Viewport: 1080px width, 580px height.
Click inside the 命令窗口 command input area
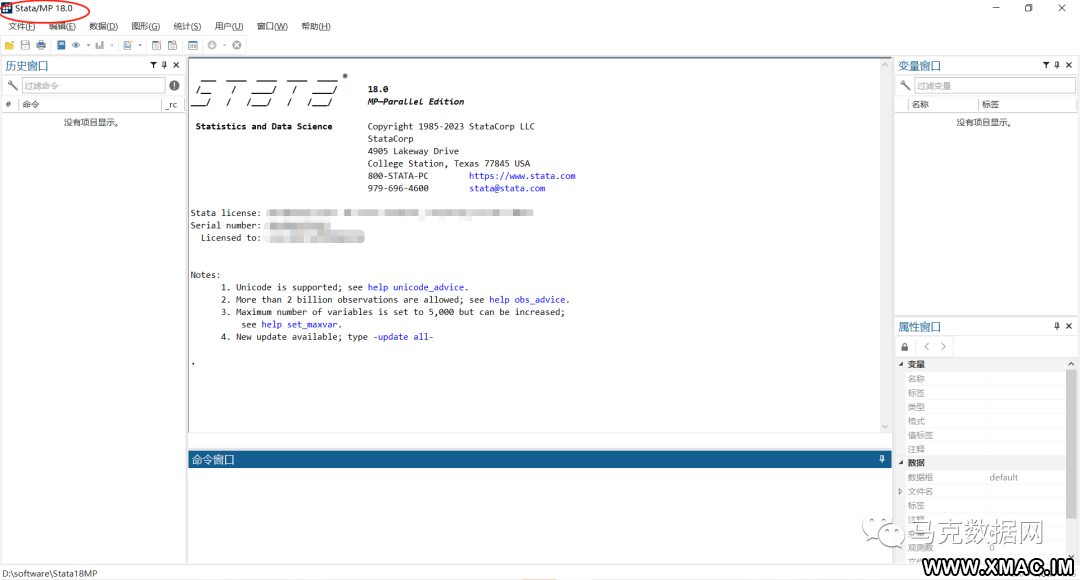tap(539, 515)
